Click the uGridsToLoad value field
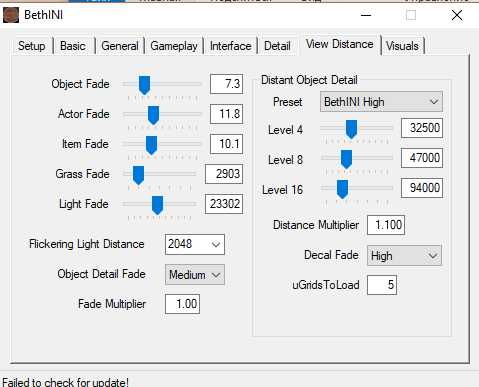Screen dimensions: 479x387 tap(382, 285)
